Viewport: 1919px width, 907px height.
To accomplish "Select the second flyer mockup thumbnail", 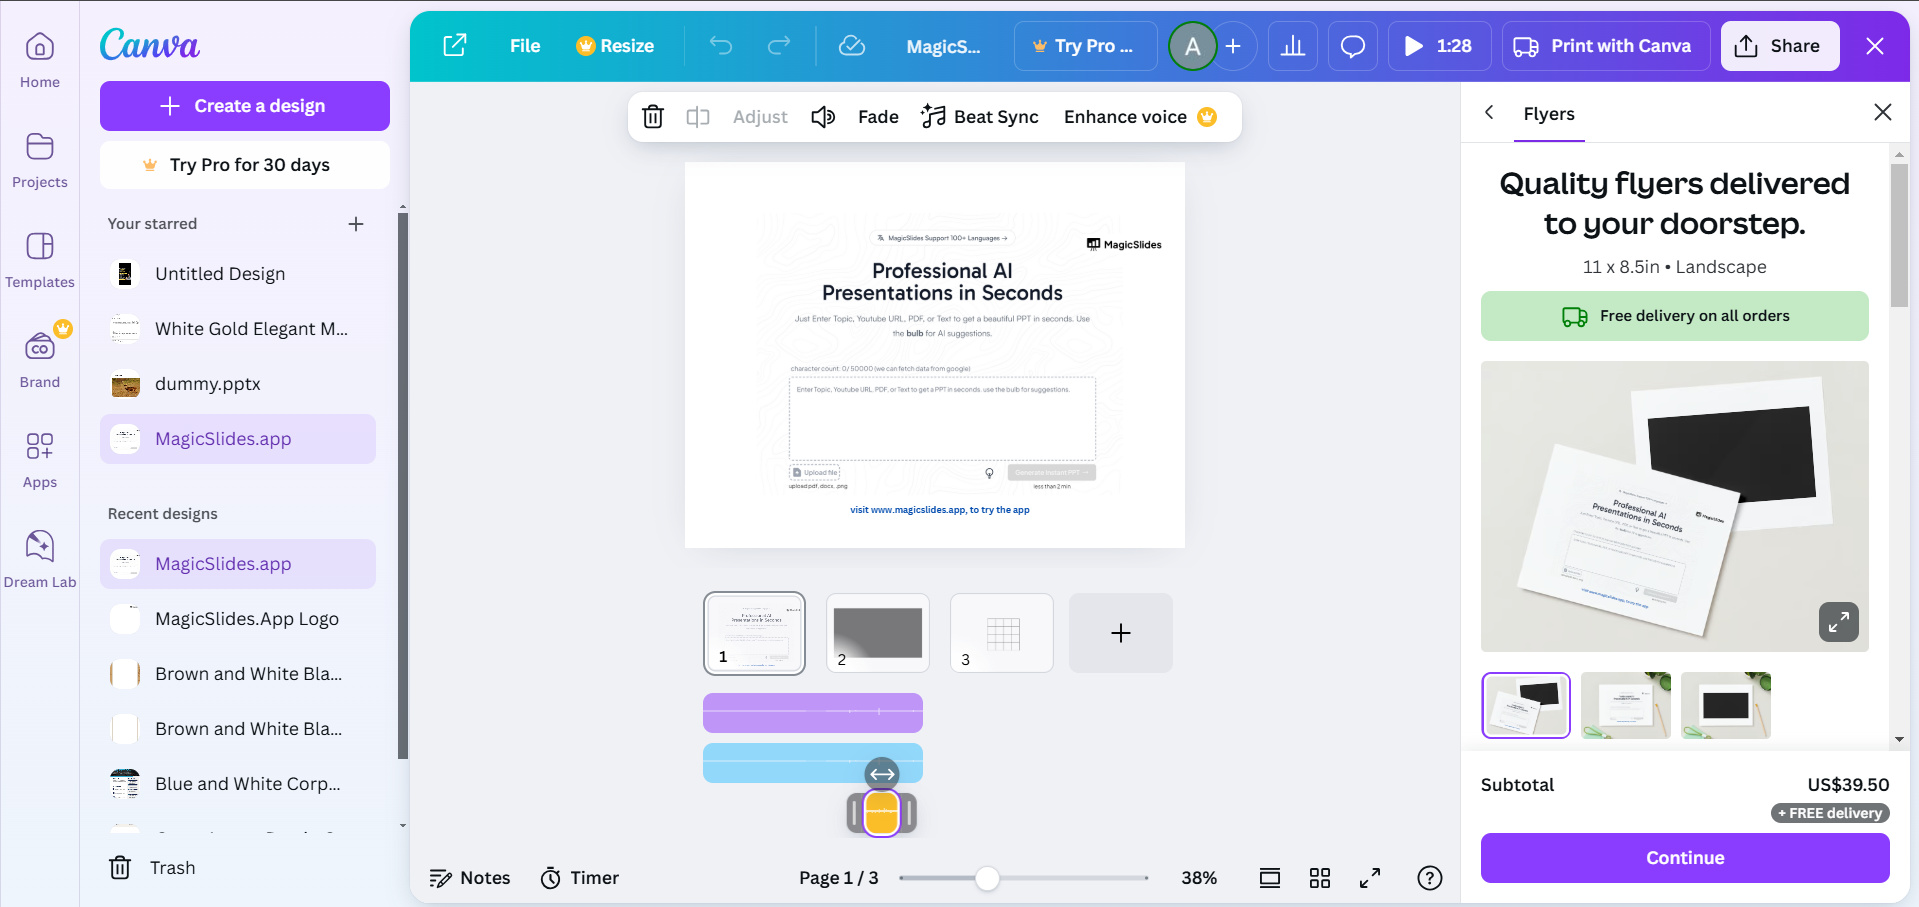I will point(1626,706).
